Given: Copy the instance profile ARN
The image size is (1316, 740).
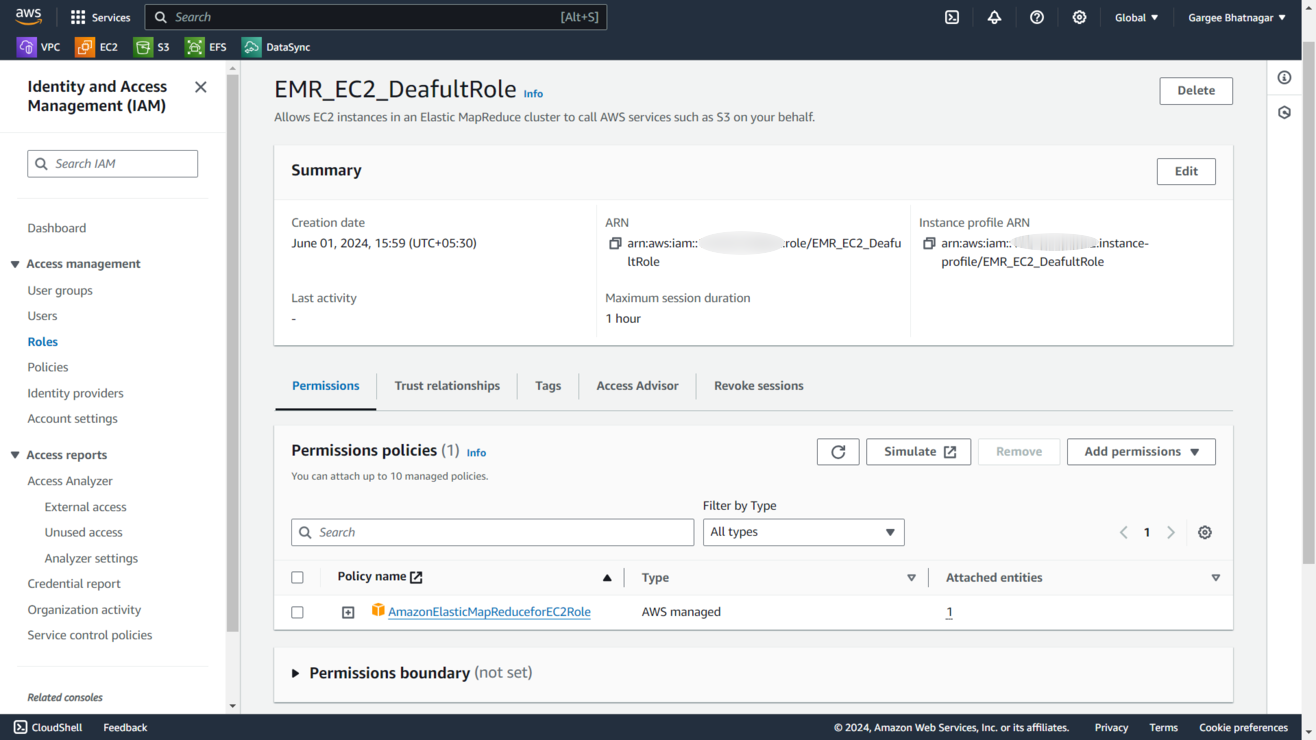Looking at the screenshot, I should (929, 244).
